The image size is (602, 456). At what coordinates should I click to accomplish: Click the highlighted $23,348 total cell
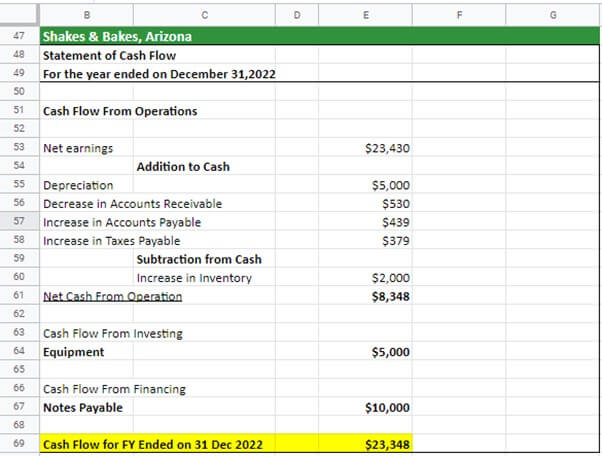pyautogui.click(x=365, y=444)
